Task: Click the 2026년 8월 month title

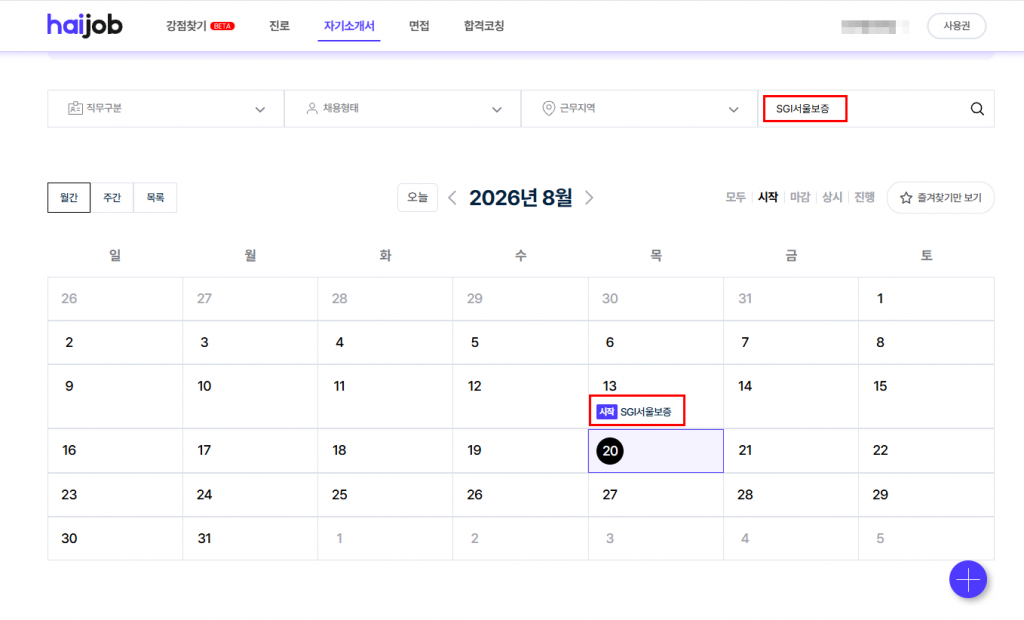Action: [x=520, y=197]
